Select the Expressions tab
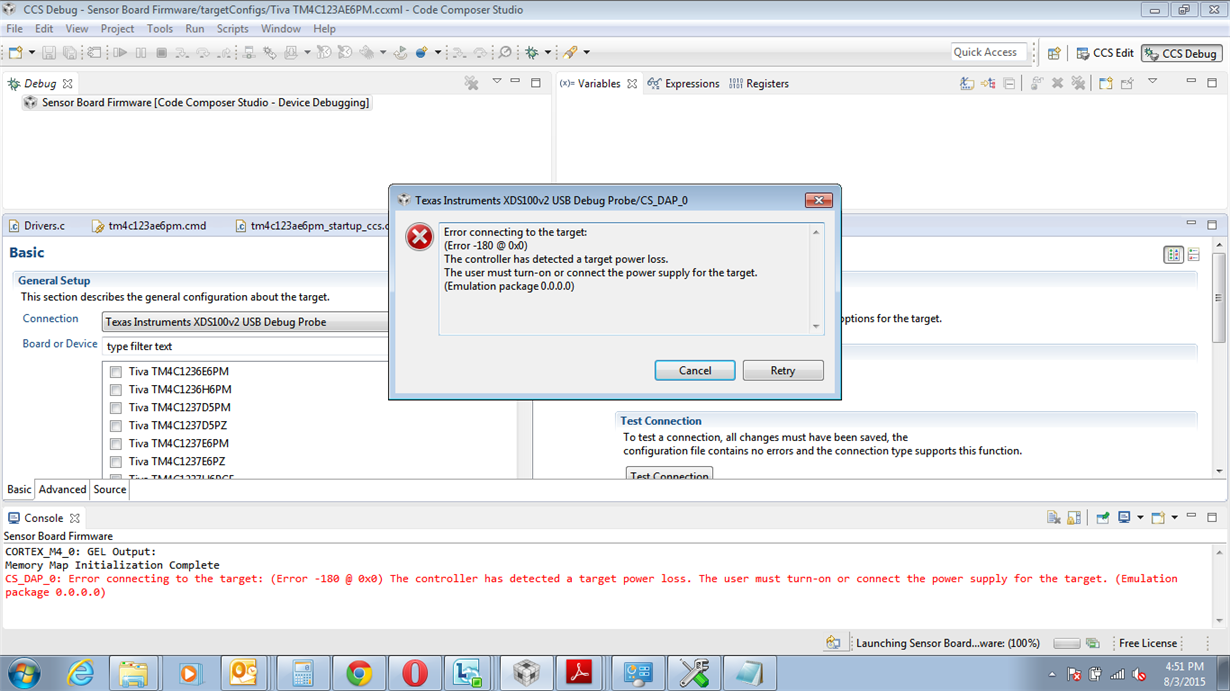Screen dimensions: 1230x691 click(683, 84)
